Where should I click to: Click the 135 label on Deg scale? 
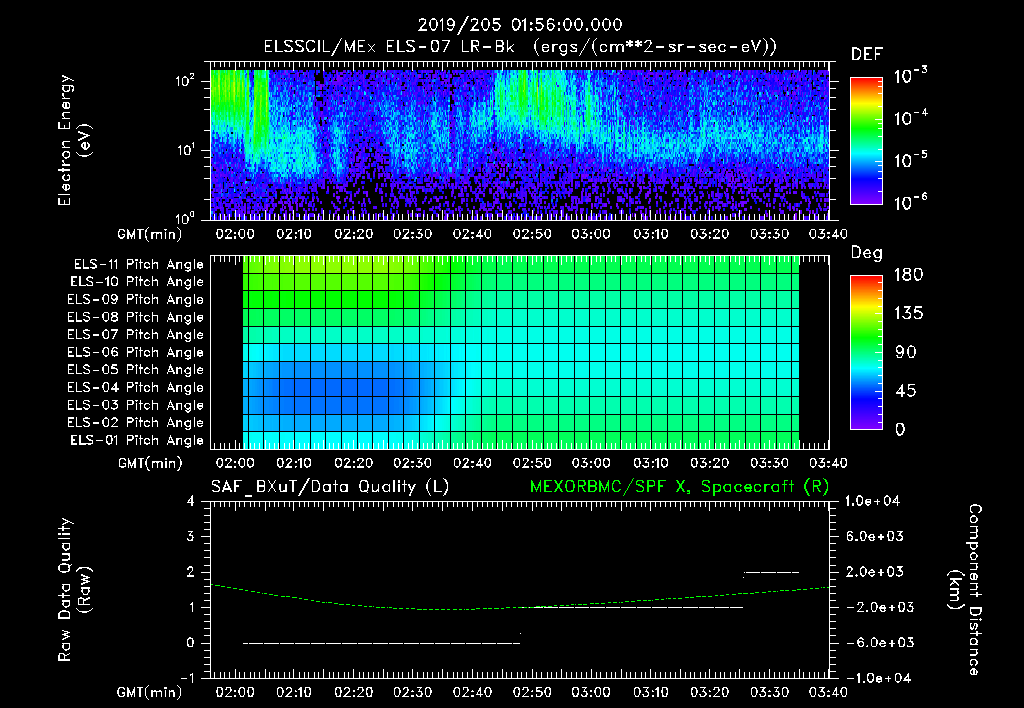coord(908,314)
